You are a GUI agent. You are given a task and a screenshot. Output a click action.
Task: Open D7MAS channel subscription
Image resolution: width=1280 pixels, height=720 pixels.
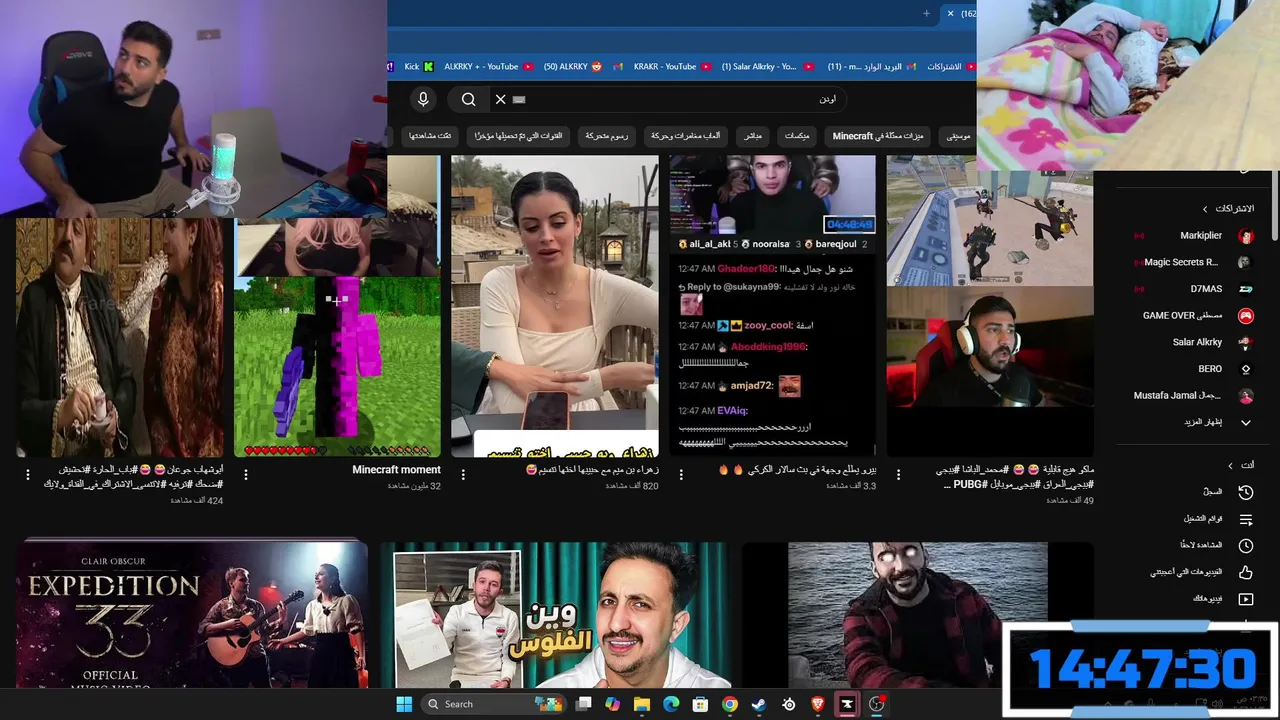click(1195, 289)
